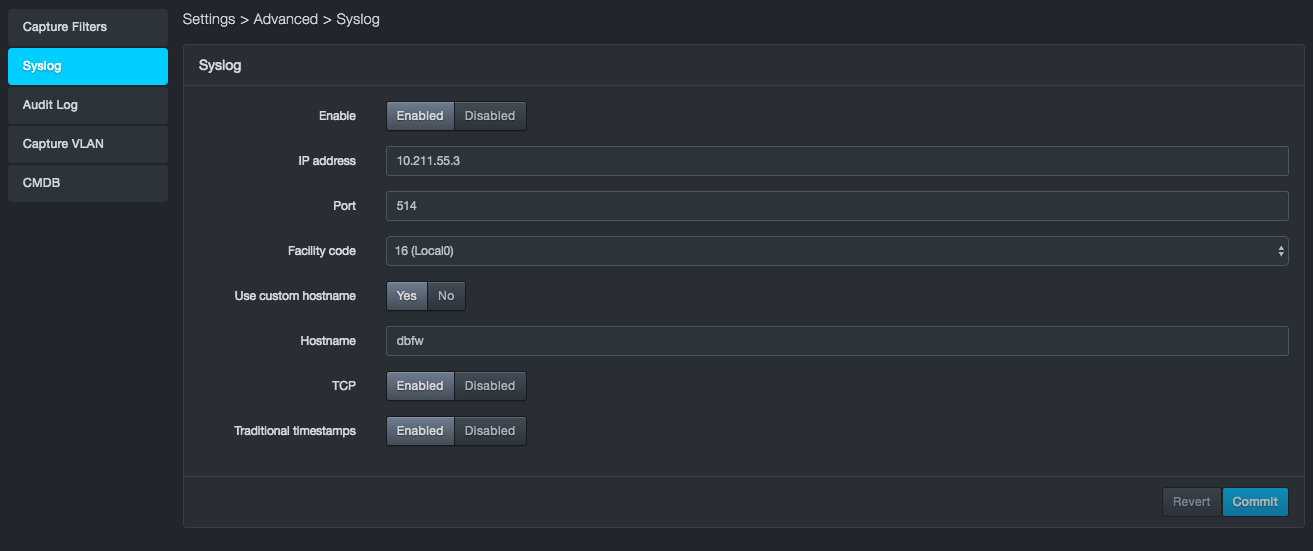Set syslog Enable to Disabled

(x=490, y=116)
